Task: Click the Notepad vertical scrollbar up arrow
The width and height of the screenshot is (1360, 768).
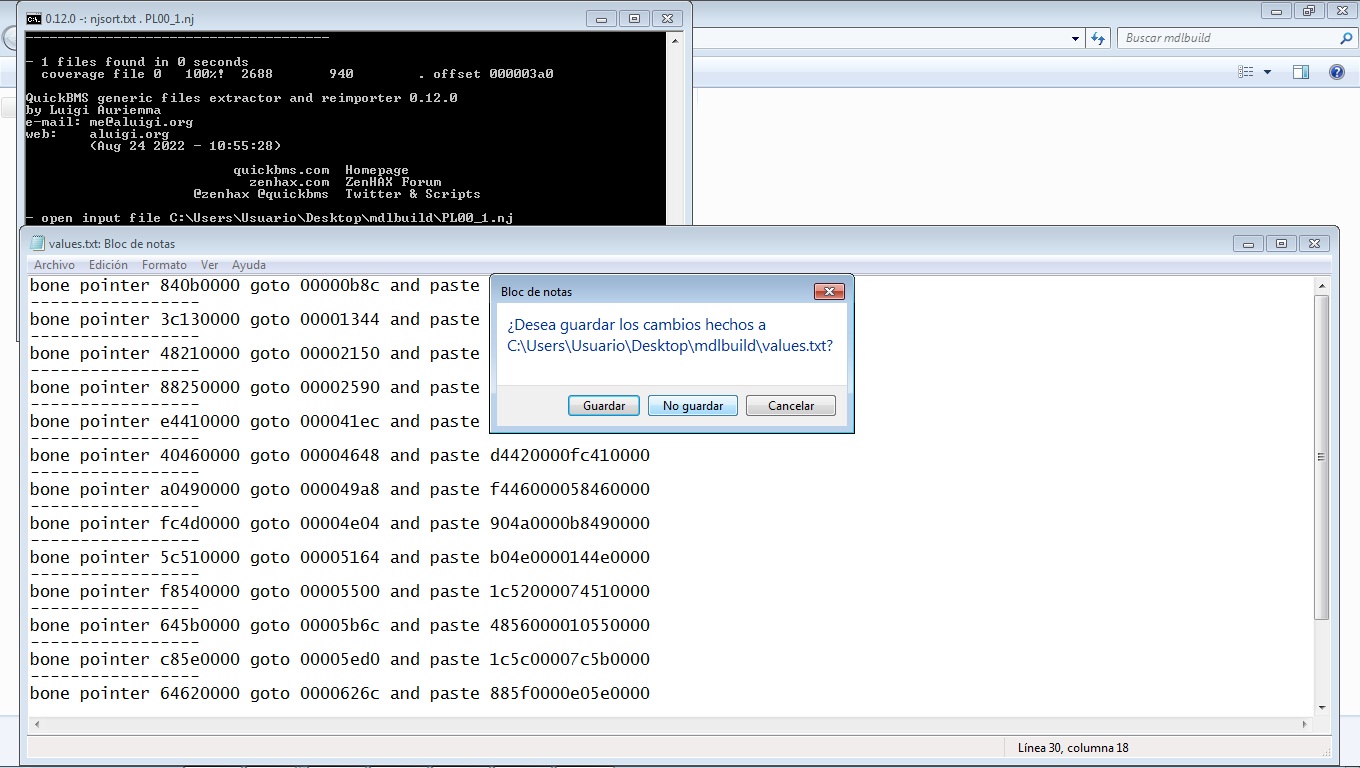Action: click(1322, 286)
